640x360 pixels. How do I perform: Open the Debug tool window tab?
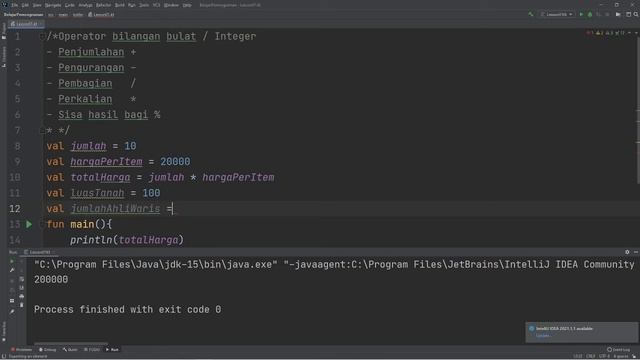pyautogui.click(x=48, y=350)
